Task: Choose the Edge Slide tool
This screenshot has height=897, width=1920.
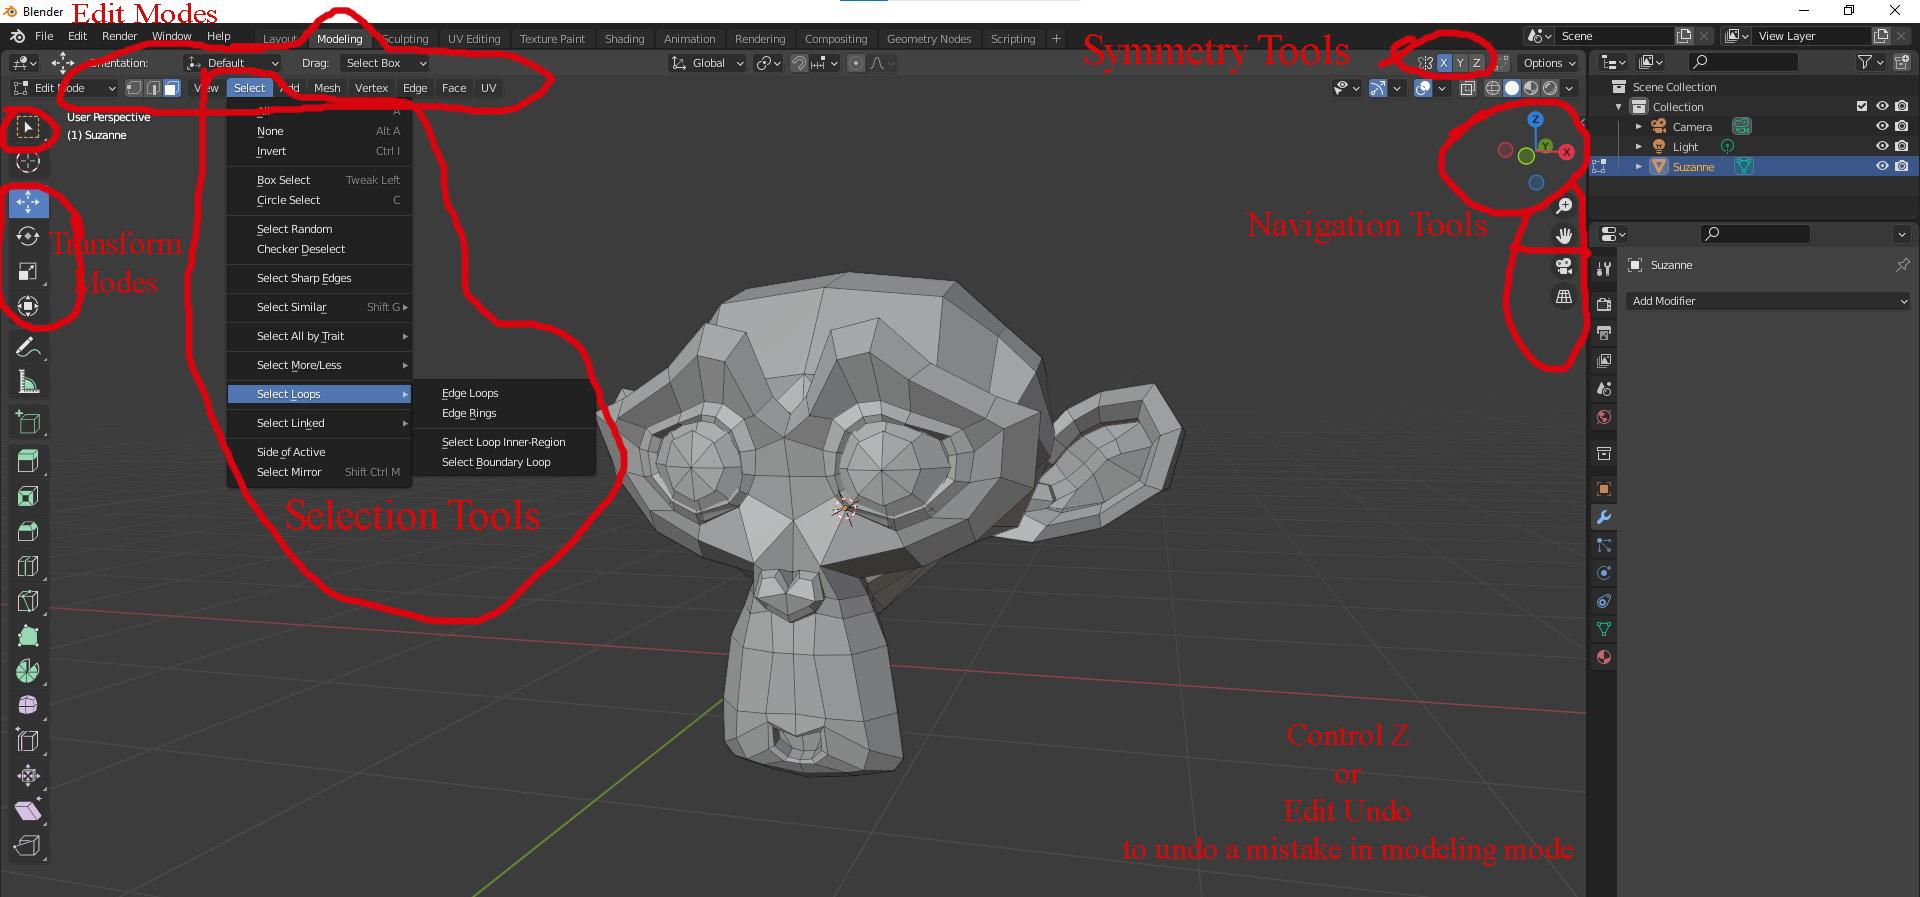Action: pyautogui.click(x=28, y=741)
